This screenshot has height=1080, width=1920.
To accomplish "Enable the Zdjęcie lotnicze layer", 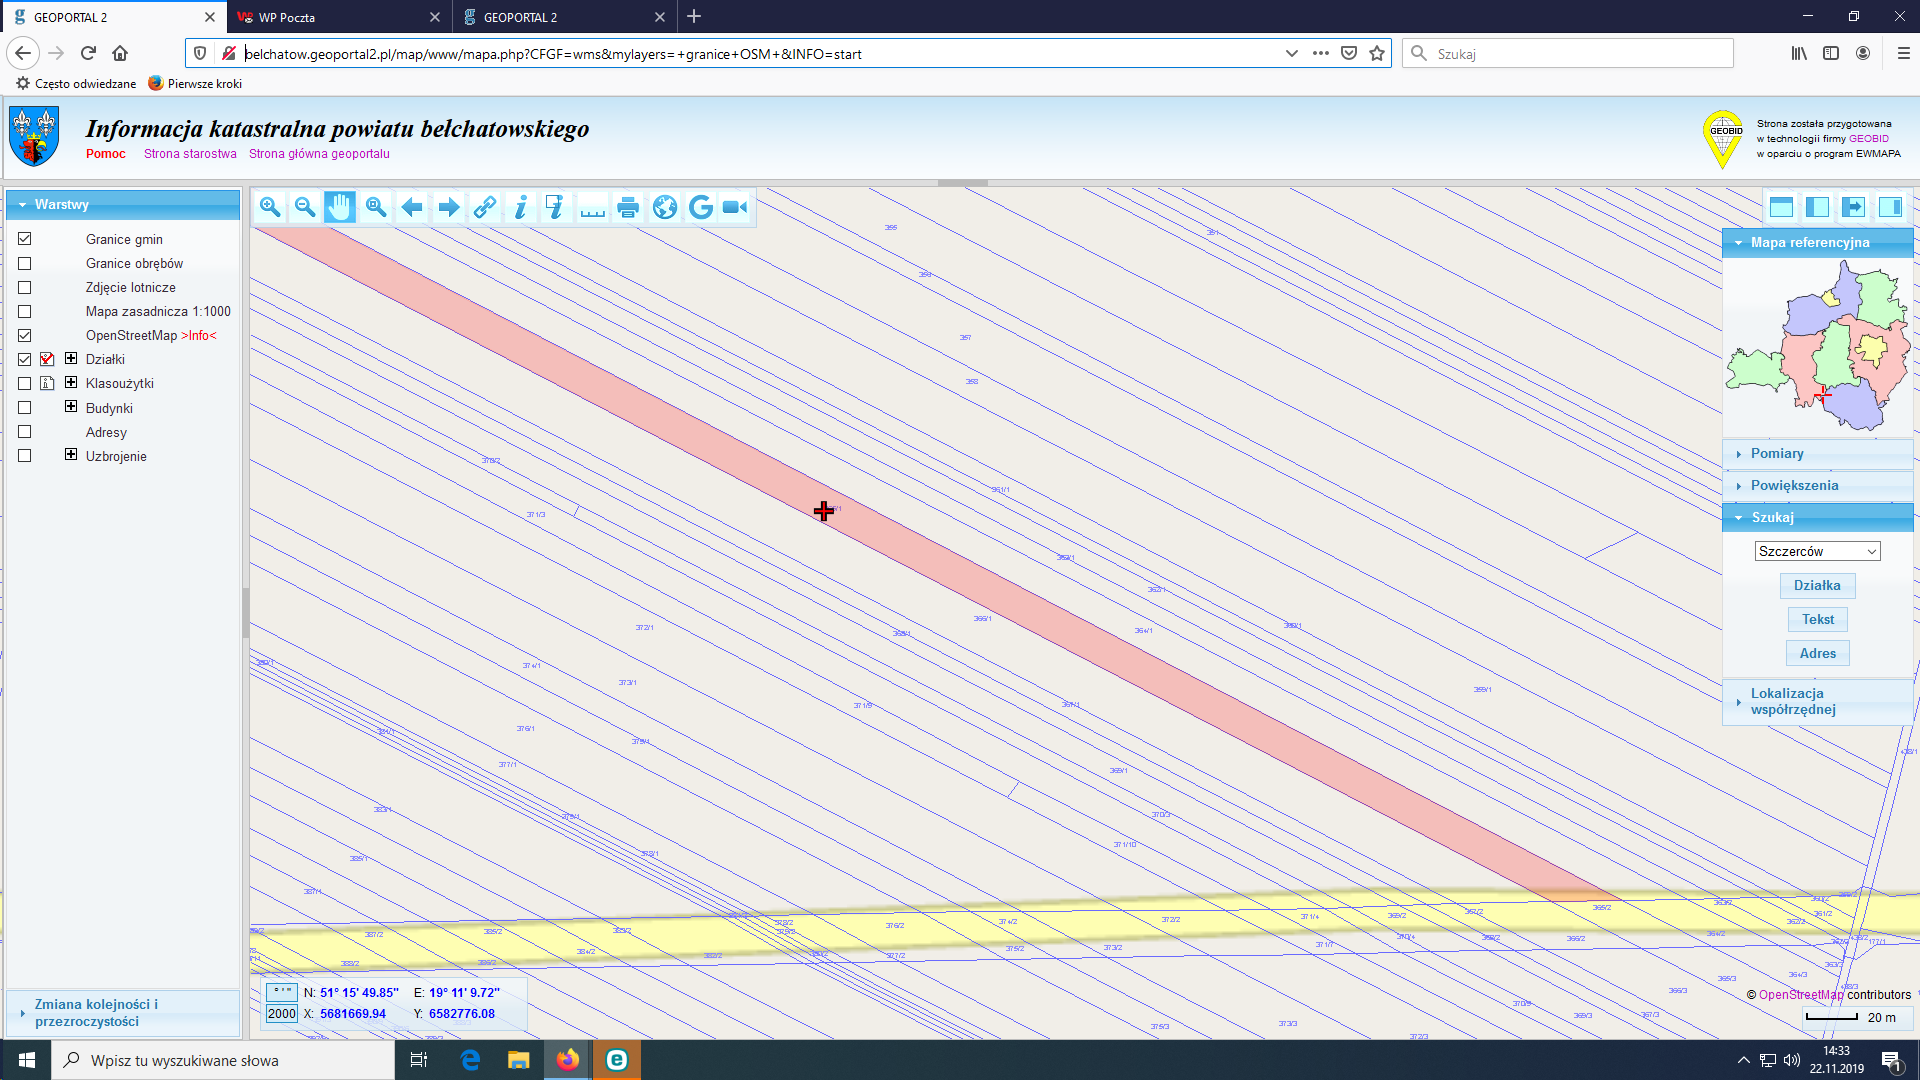I will (x=25, y=288).
